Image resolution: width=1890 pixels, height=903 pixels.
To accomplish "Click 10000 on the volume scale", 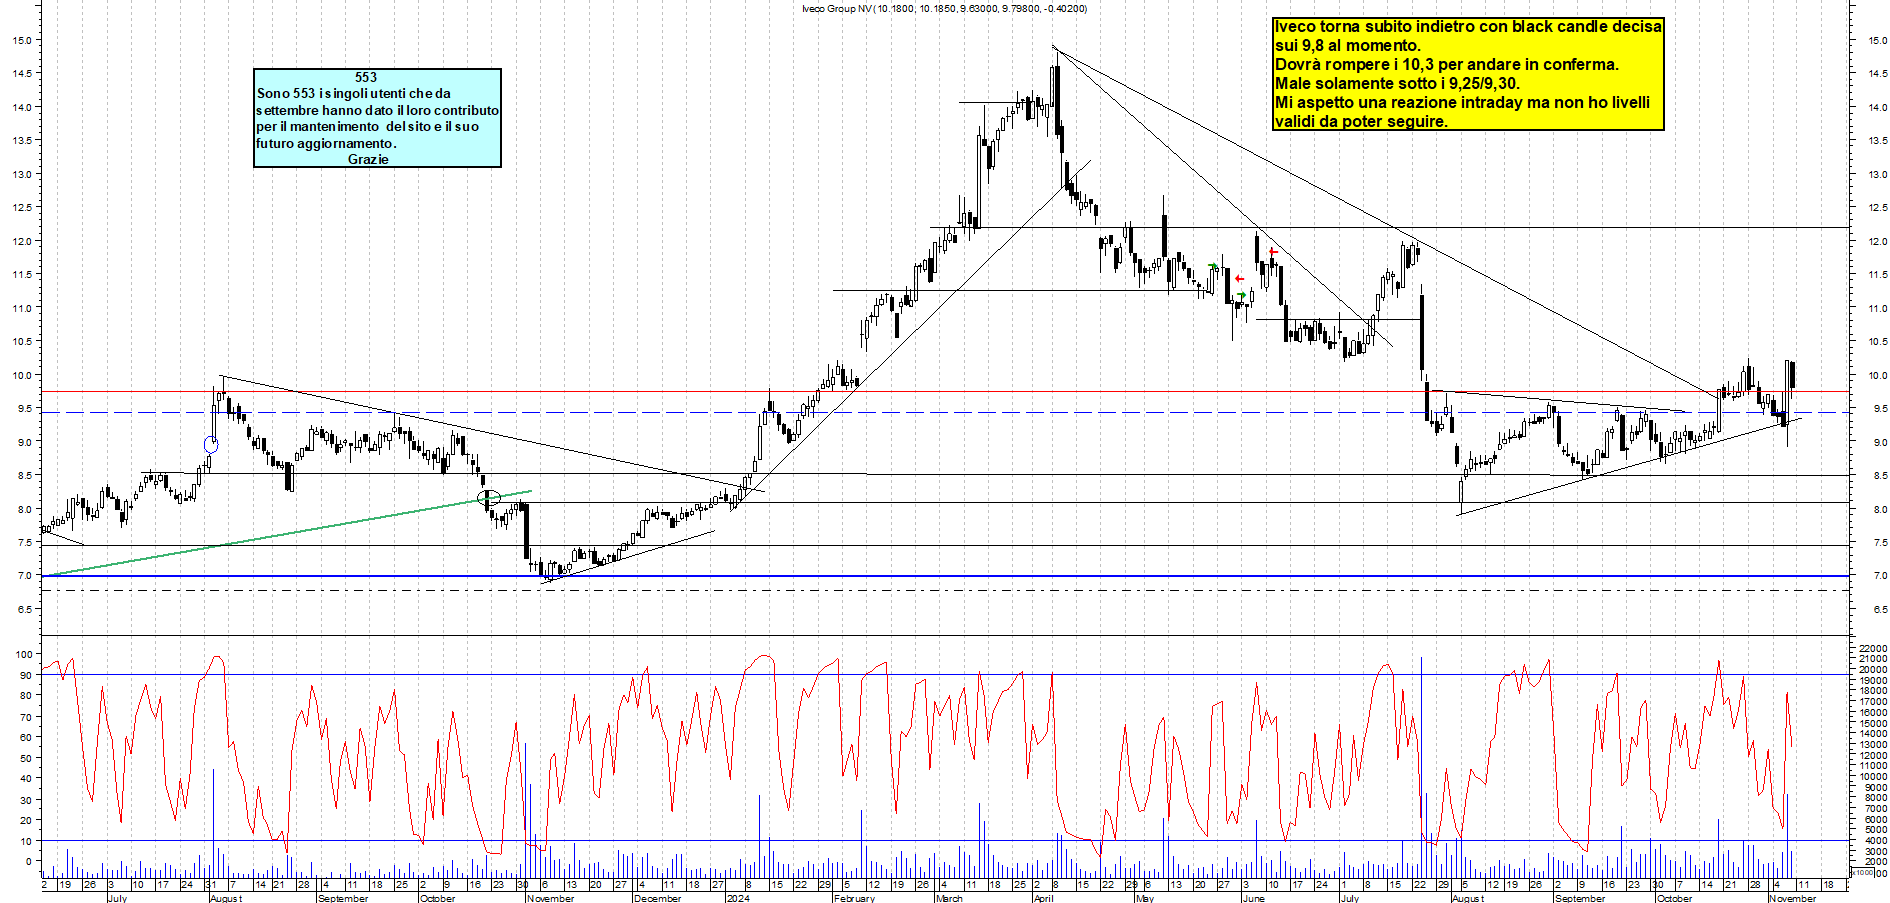I will (x=1873, y=777).
